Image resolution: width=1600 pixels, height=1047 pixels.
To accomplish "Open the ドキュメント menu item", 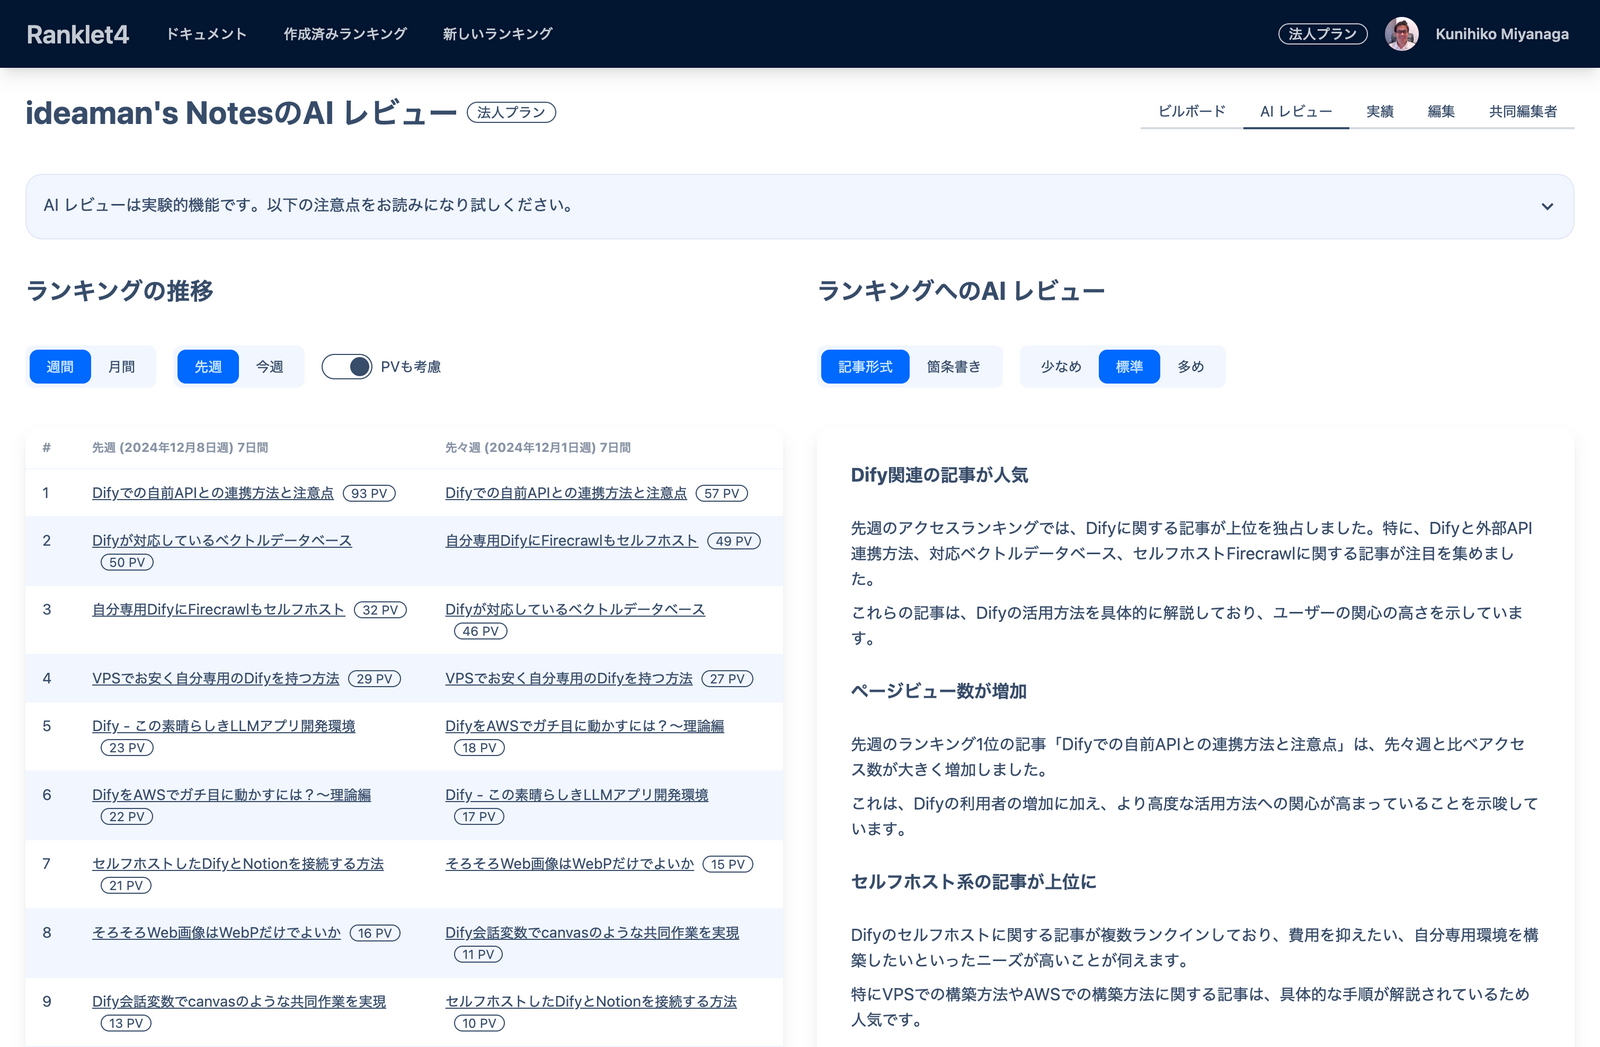I will coord(206,34).
